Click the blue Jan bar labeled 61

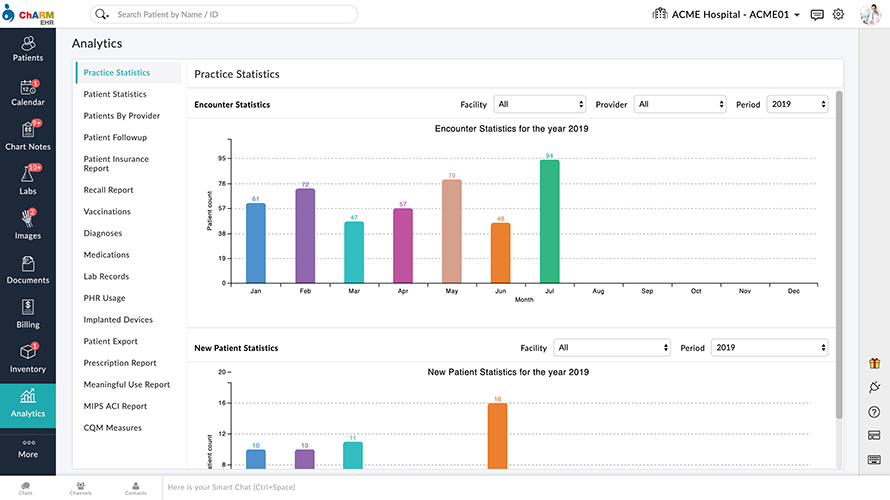tap(256, 243)
